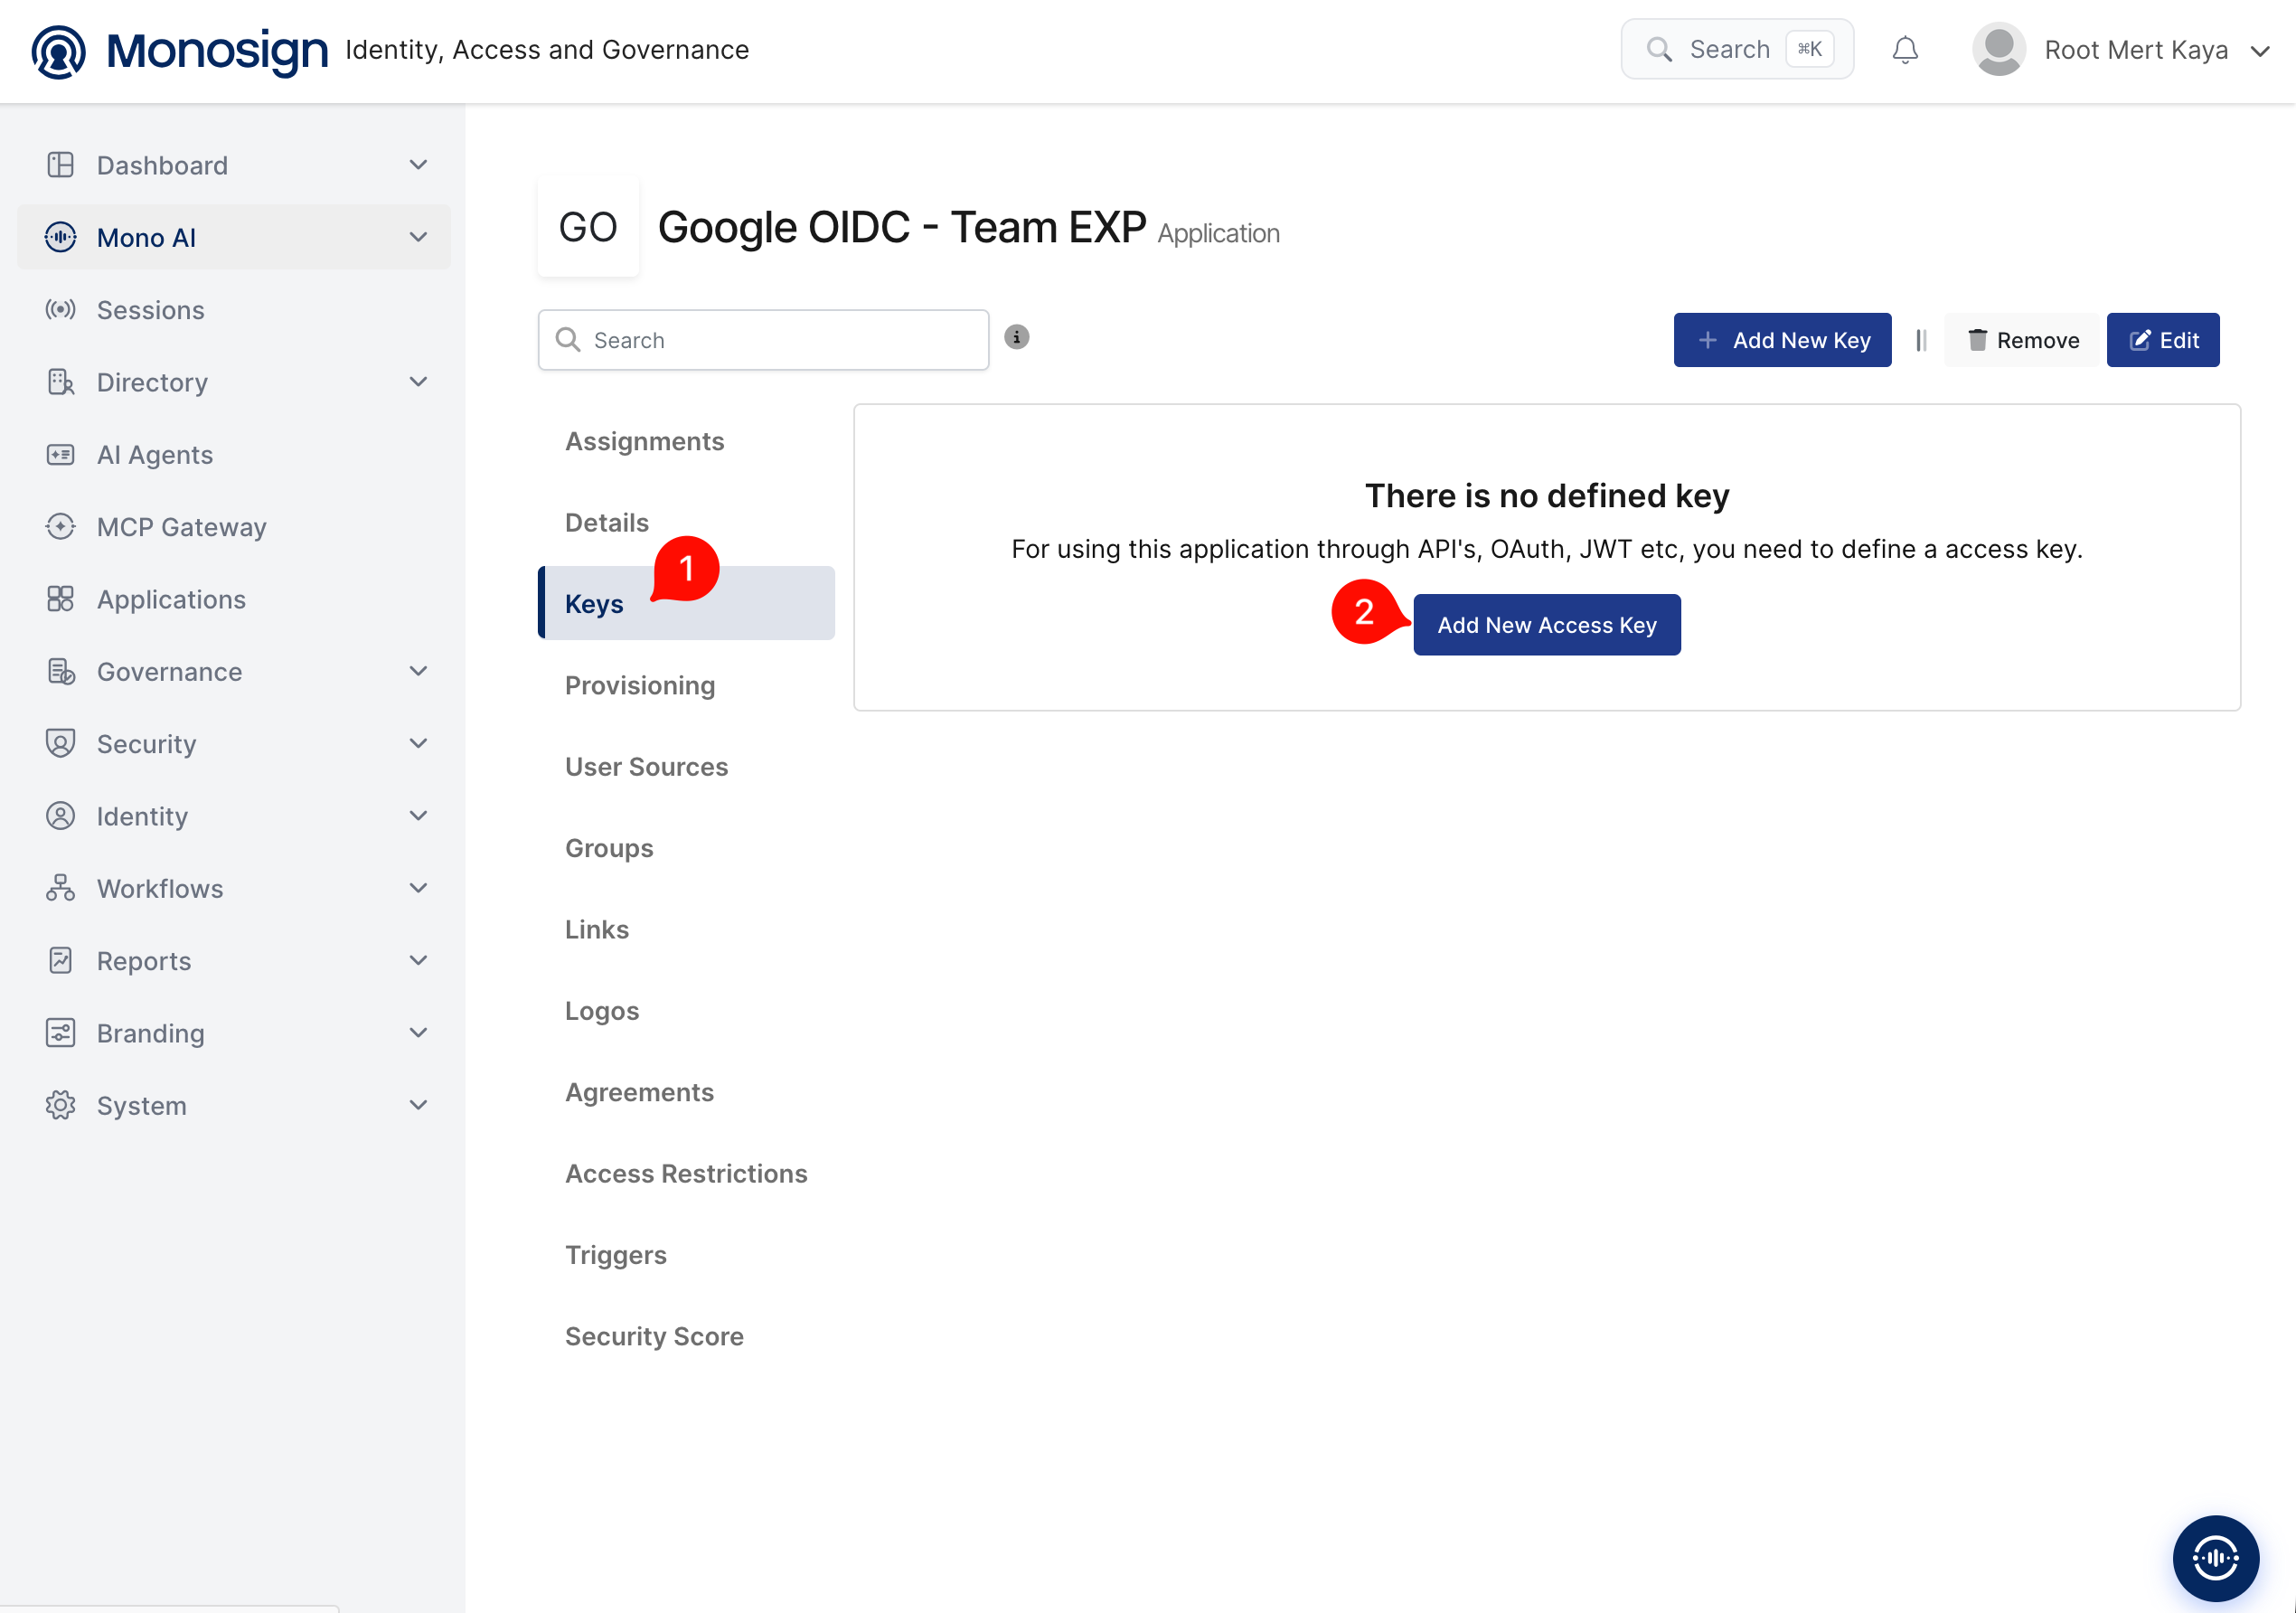Image resolution: width=2296 pixels, height=1613 pixels.
Task: Click the Governance sidebar icon
Action: tap(60, 672)
